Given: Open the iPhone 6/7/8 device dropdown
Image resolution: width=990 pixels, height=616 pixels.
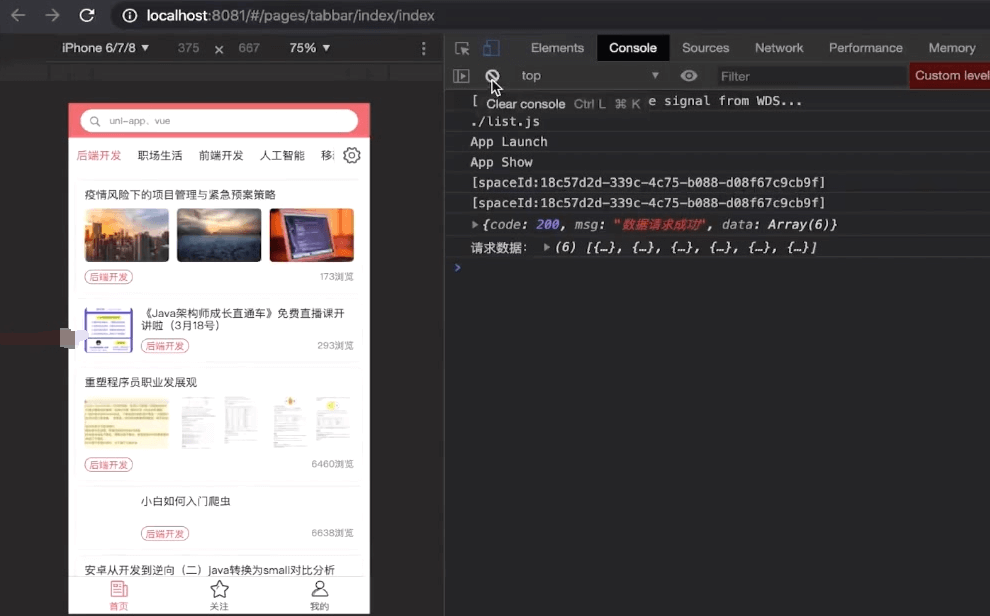Looking at the screenshot, I should coord(105,48).
